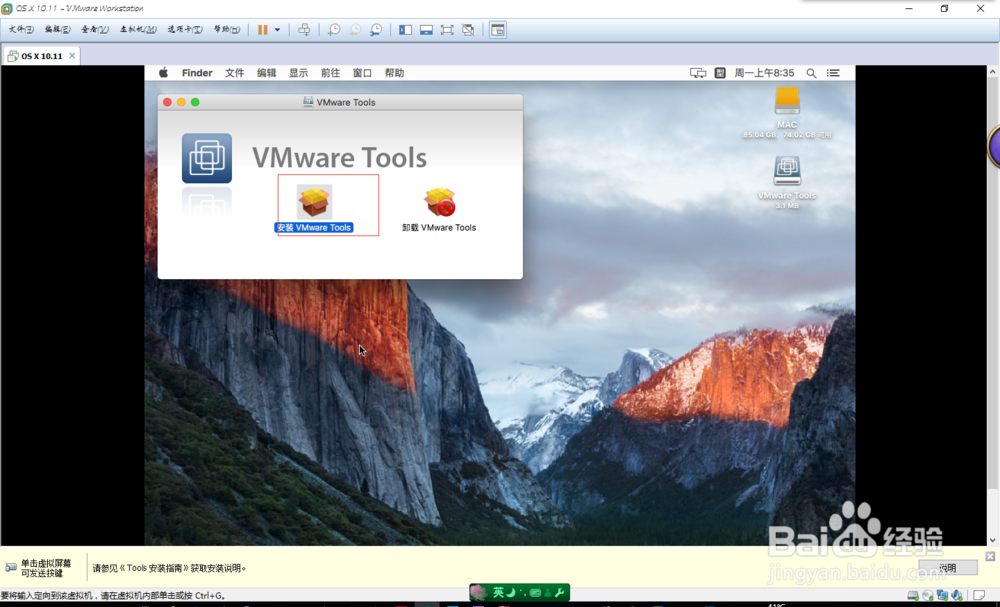Image resolution: width=1000 pixels, height=607 pixels.
Task: Open the 编辑 menu in VMware Workstation
Action: 57,29
